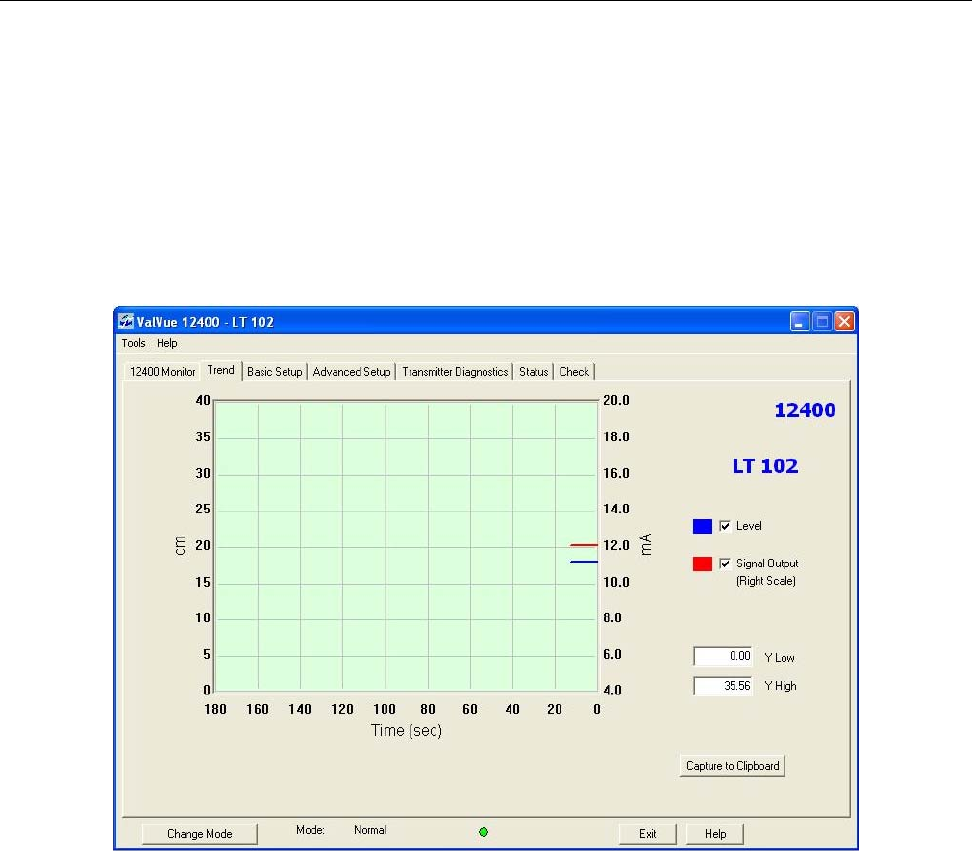This screenshot has width=972, height=851.
Task: Click the Time (sec) axis label
Action: click(x=407, y=731)
